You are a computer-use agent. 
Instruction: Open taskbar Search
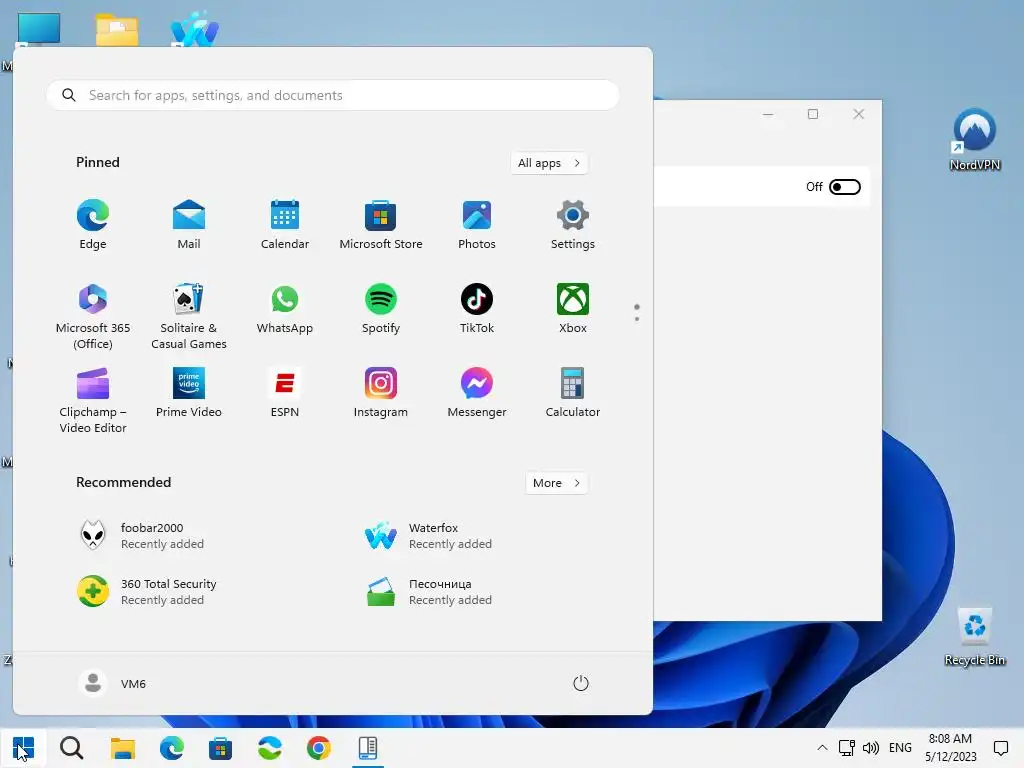point(72,748)
